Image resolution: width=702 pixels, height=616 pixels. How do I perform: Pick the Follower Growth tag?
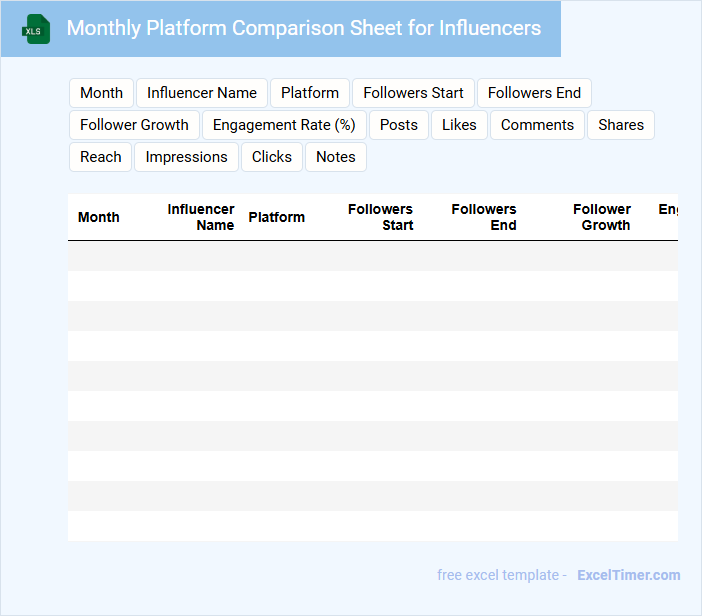pos(134,125)
